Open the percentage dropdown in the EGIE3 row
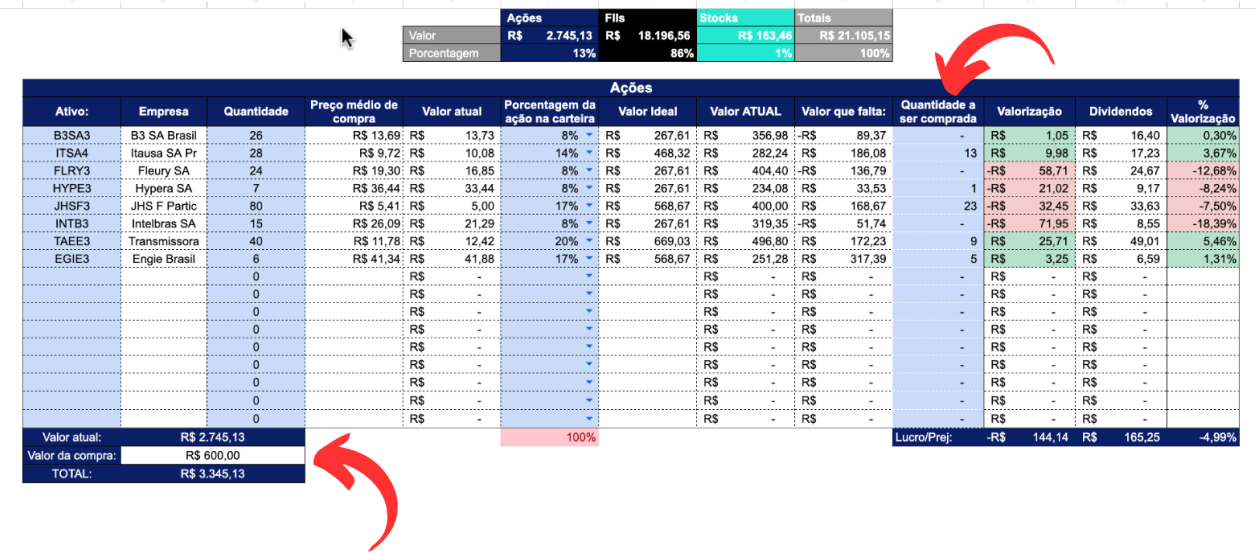The image size is (1256, 553). click(589, 259)
